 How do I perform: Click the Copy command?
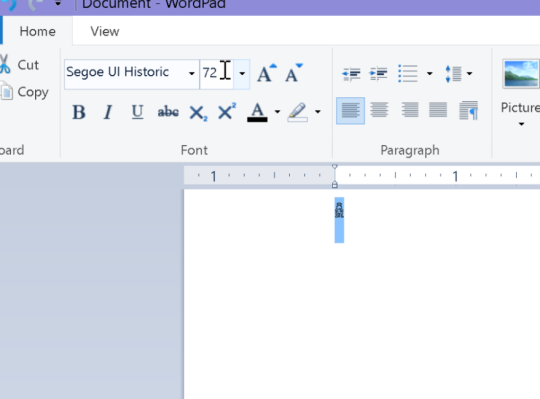pos(25,92)
